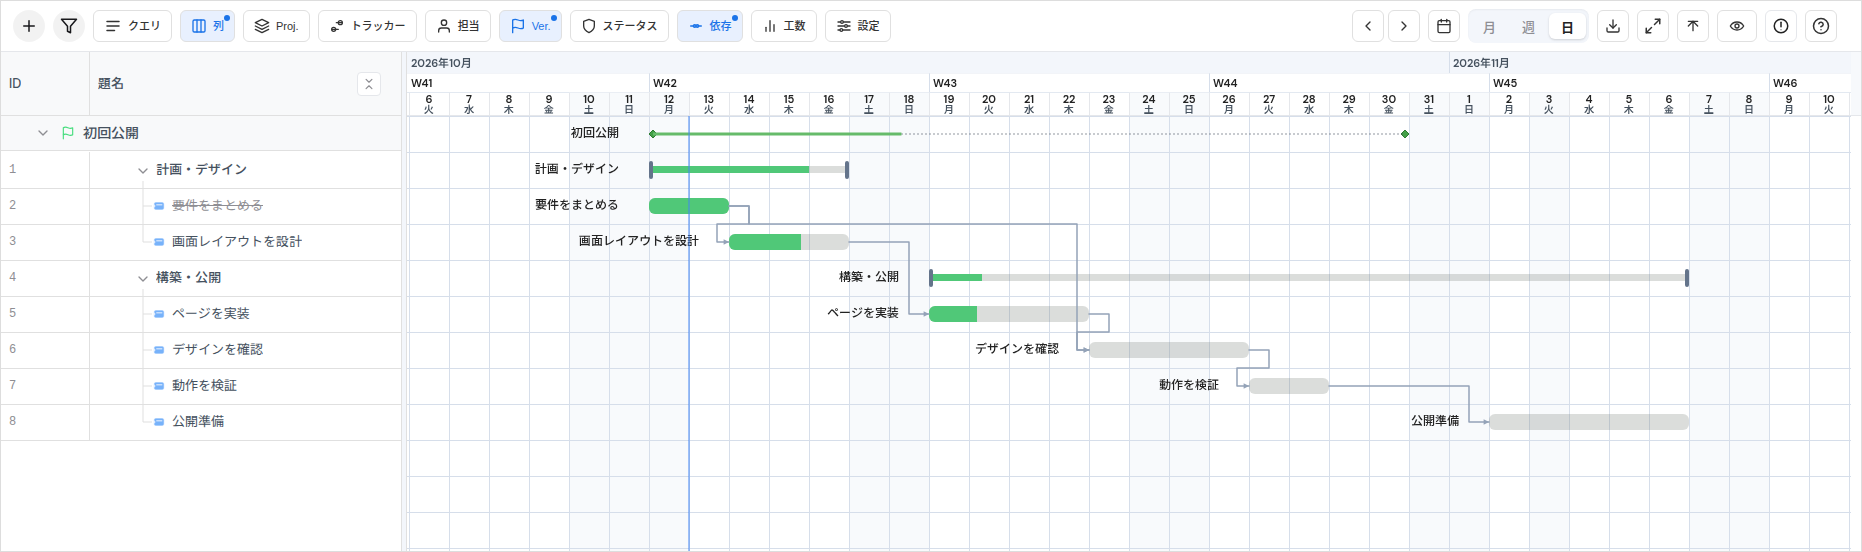
Task: Collapse all rows button beside 題名
Action: 369,84
